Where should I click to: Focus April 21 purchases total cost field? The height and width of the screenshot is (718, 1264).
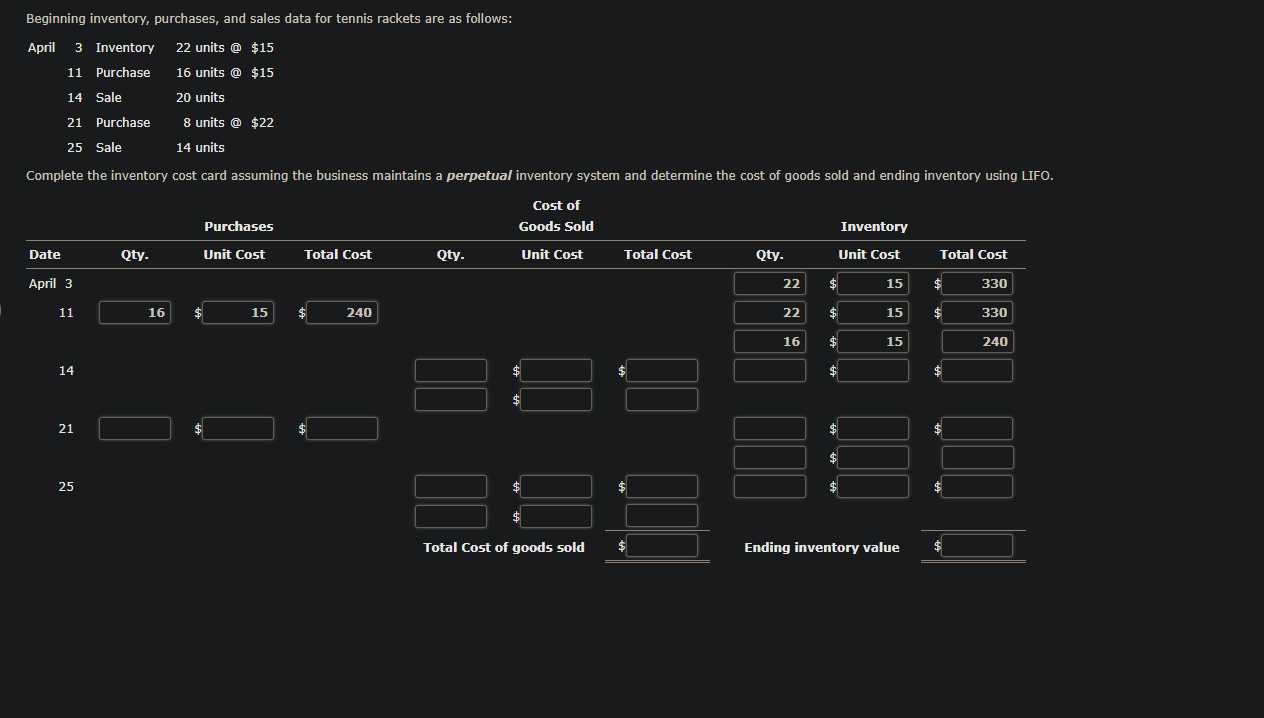[x=342, y=429]
